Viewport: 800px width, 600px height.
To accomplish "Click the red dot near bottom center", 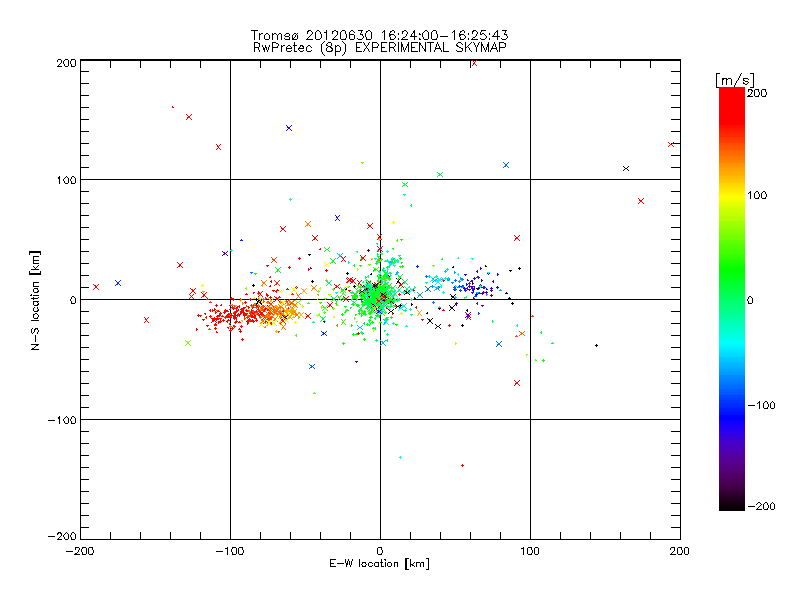I will coord(462,465).
